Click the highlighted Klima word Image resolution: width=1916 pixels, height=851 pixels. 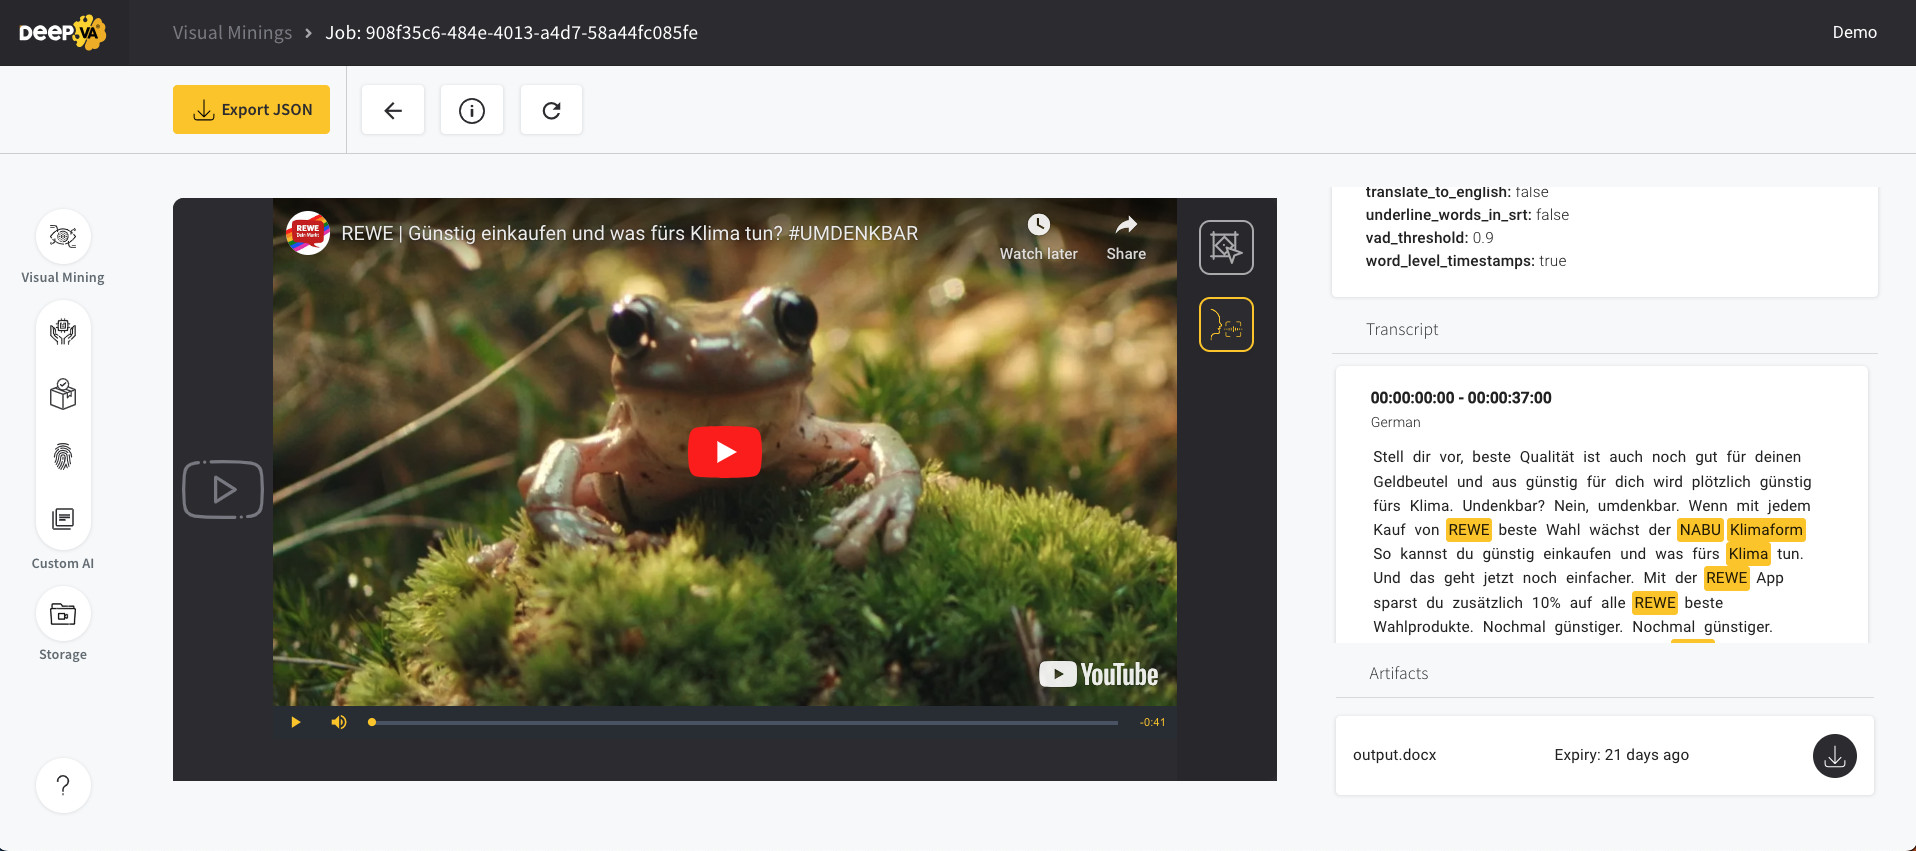pyautogui.click(x=1748, y=554)
